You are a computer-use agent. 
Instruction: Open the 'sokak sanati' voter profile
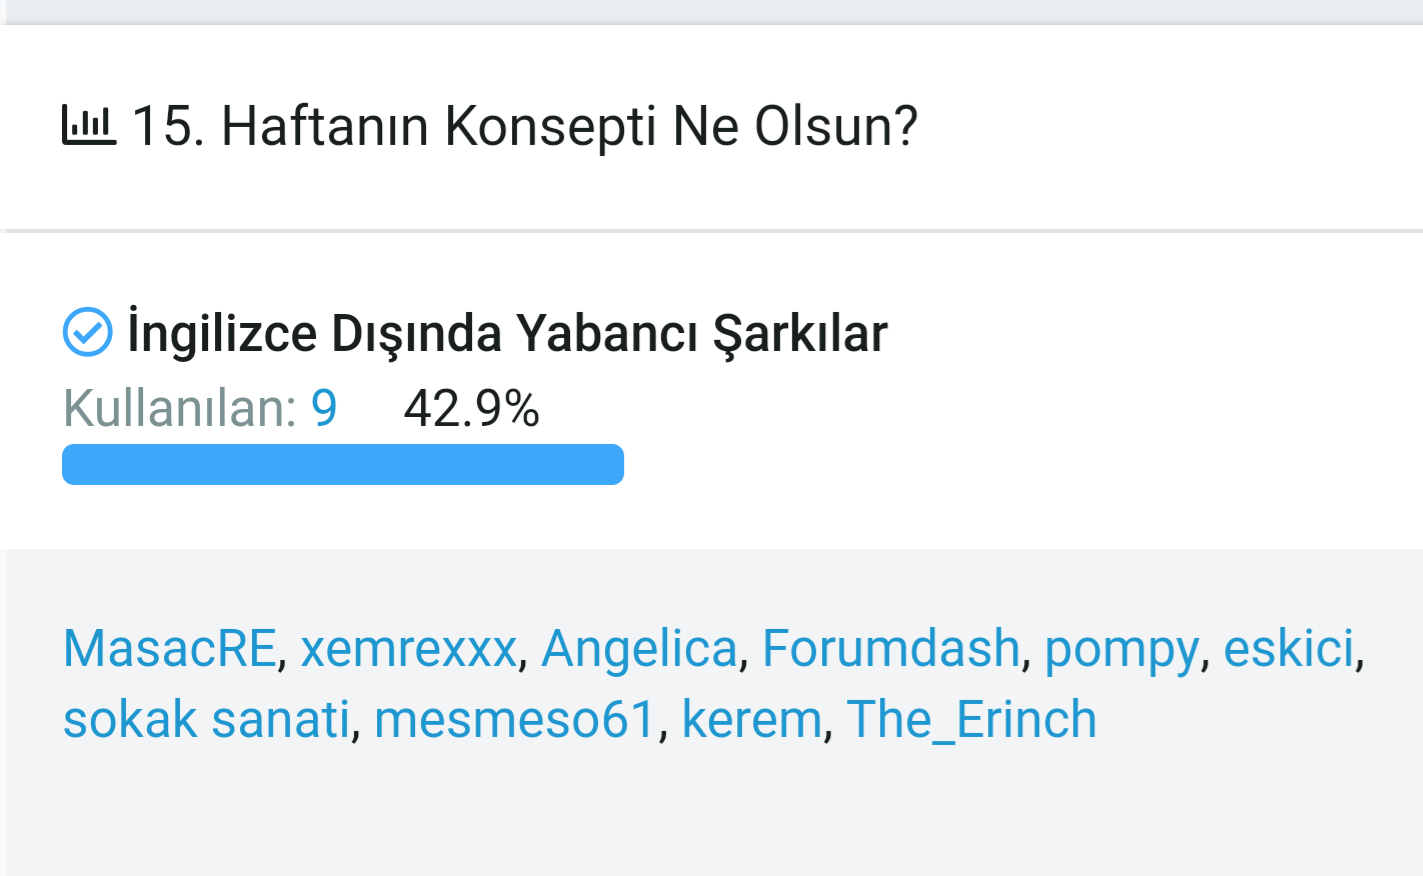pyautogui.click(x=207, y=720)
